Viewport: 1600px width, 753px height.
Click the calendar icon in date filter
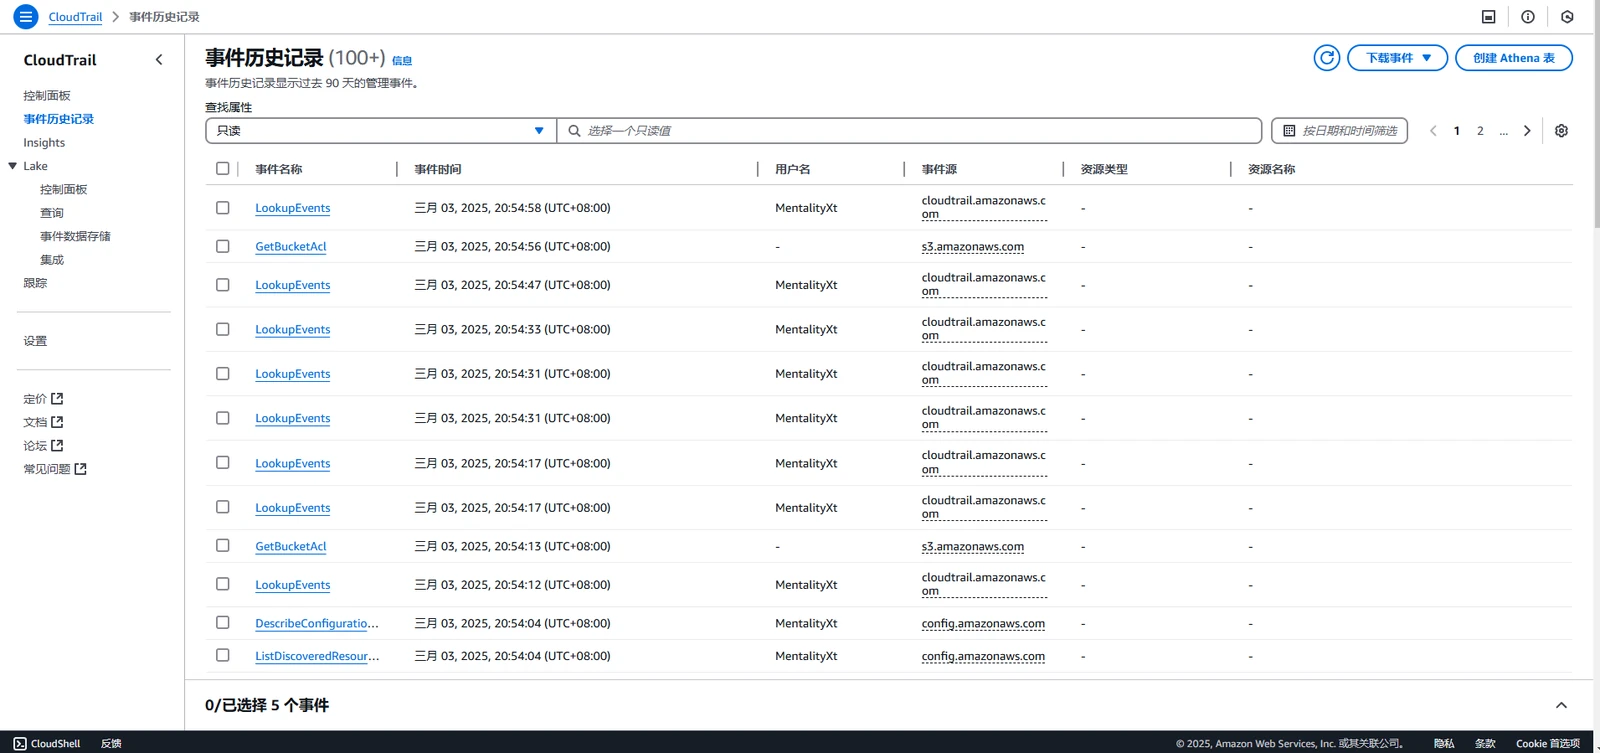pyautogui.click(x=1289, y=131)
